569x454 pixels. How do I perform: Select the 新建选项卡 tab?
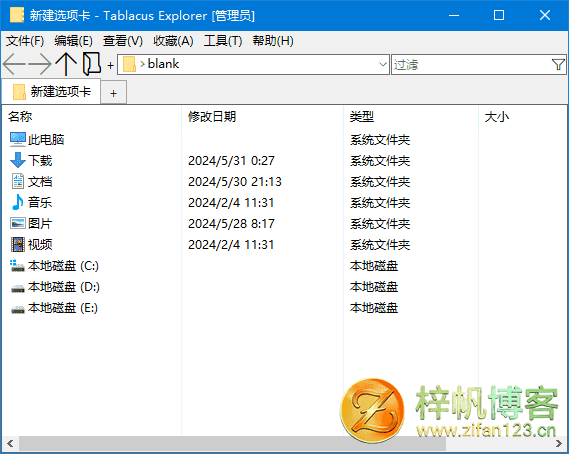(x=51, y=91)
